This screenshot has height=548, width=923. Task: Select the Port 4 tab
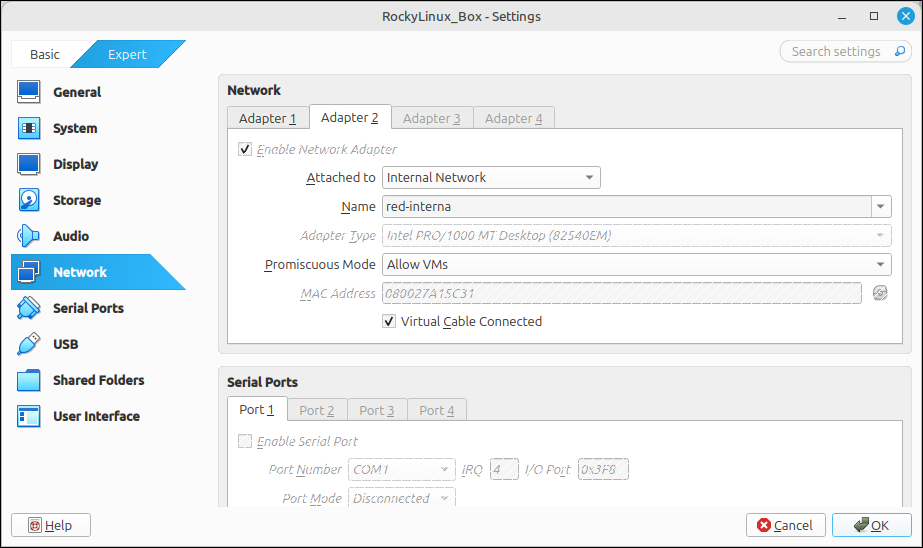coord(437,410)
